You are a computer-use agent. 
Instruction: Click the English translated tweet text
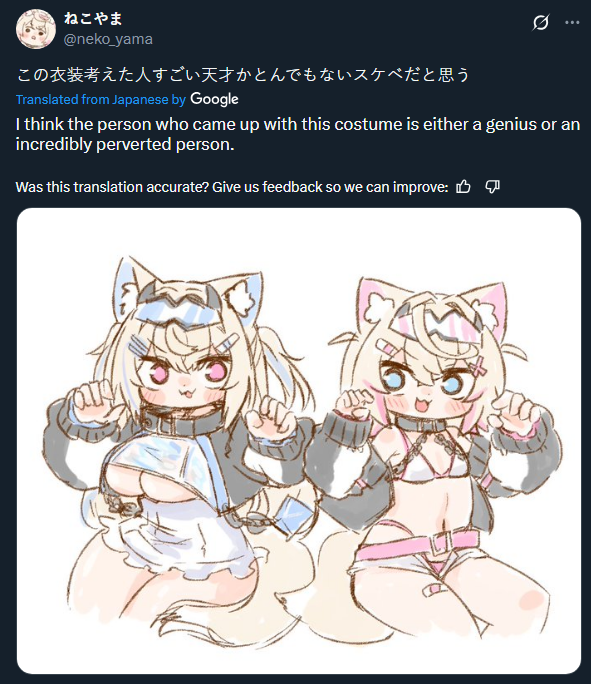point(298,134)
